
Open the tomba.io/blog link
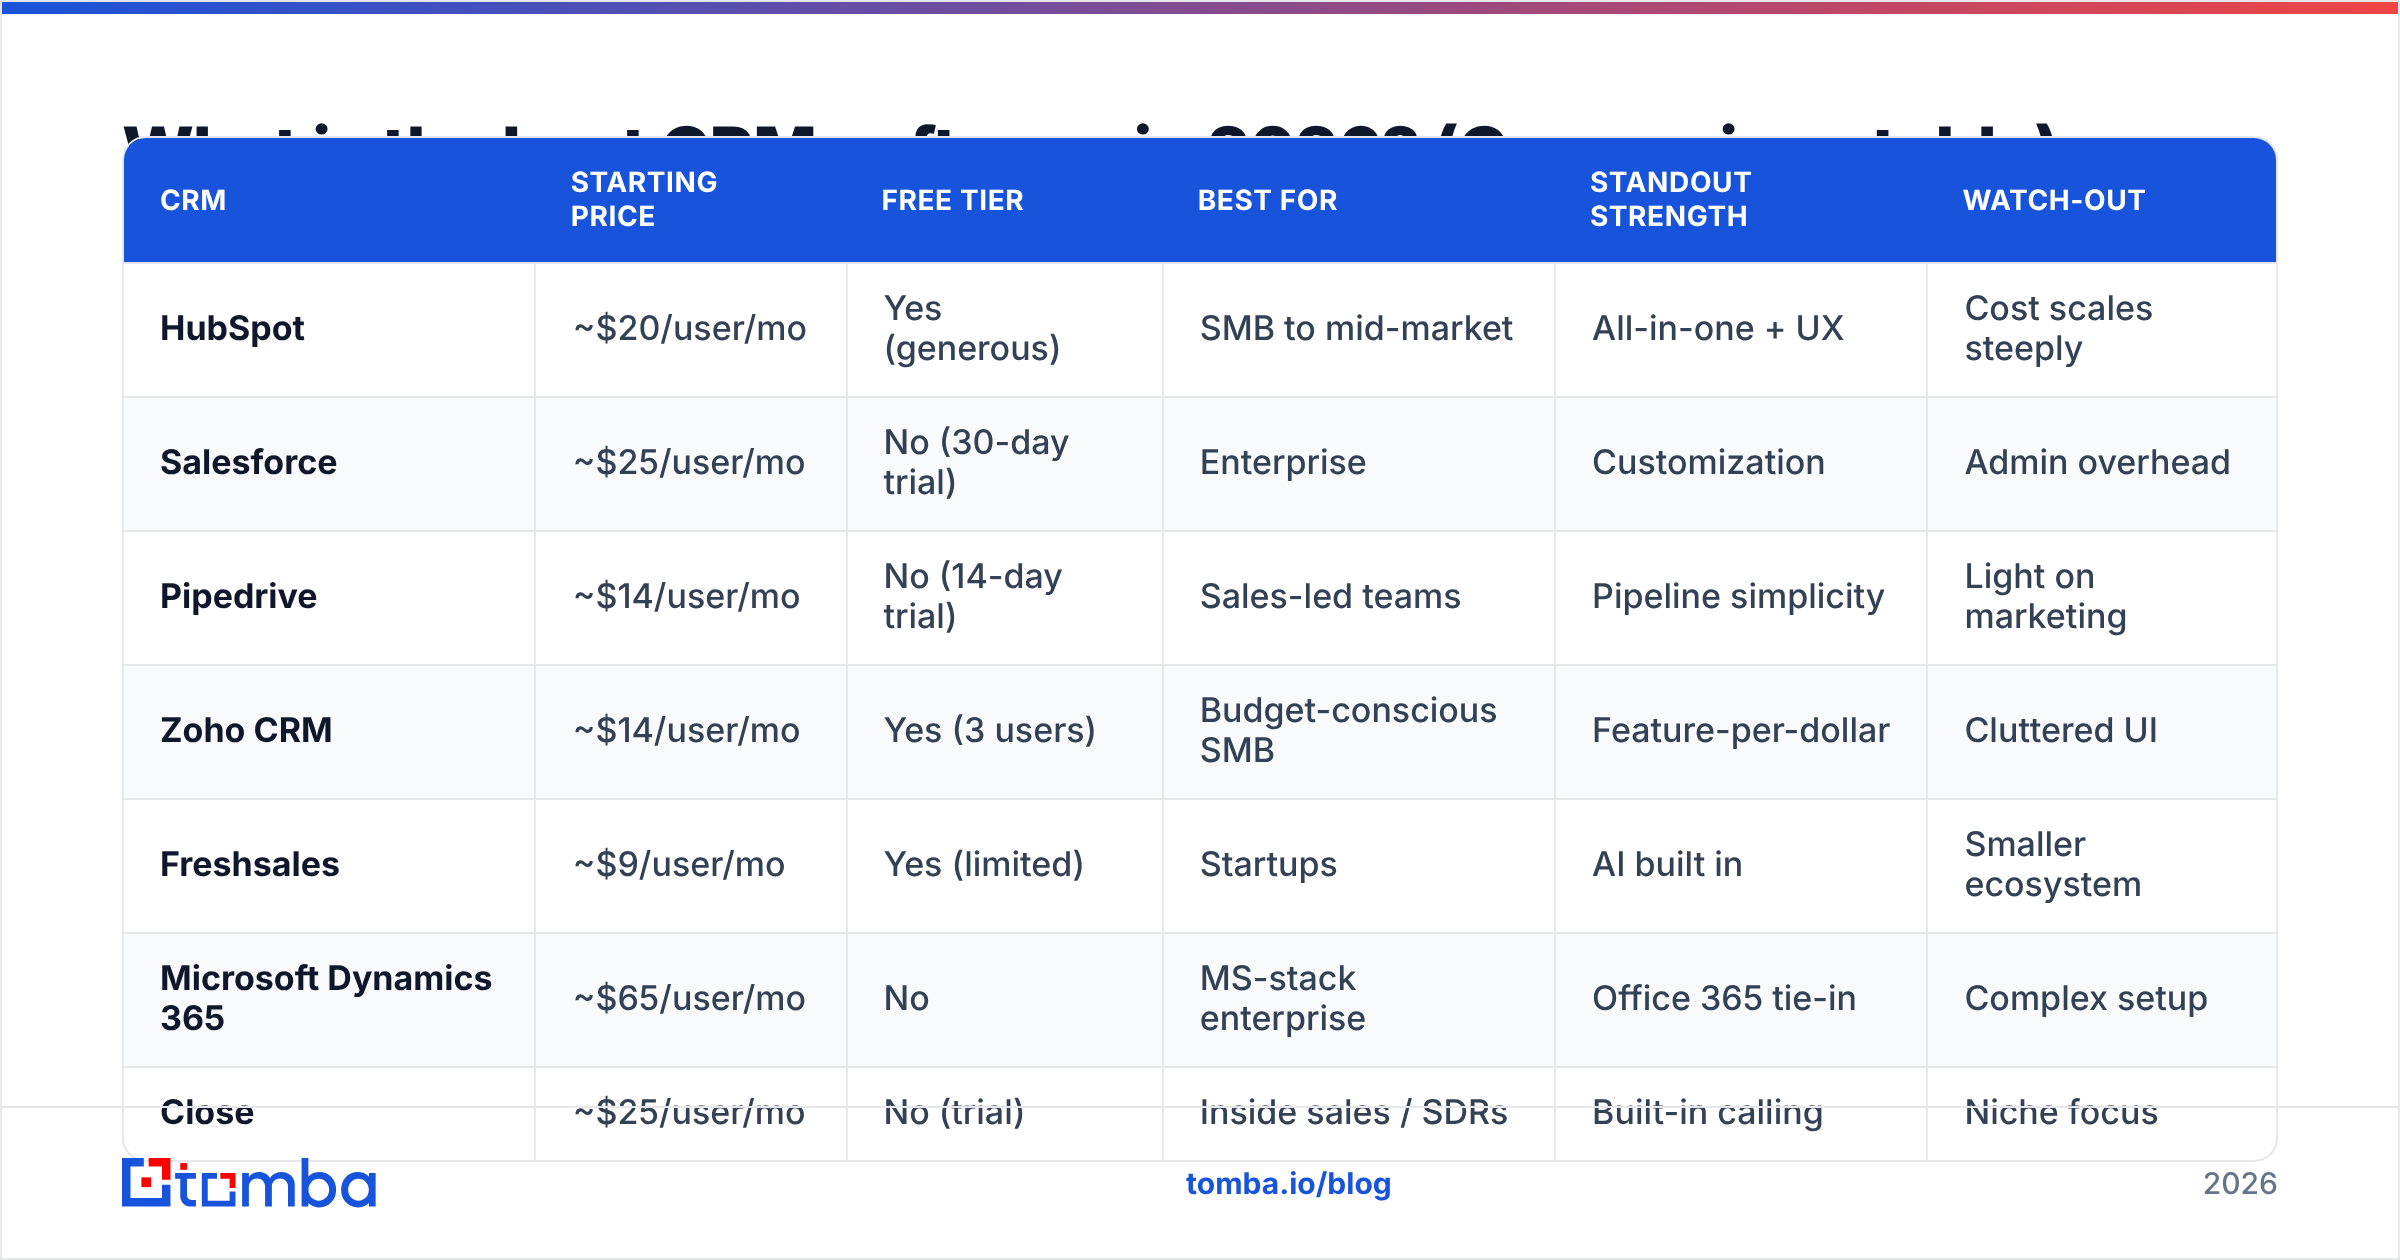tap(1288, 1184)
